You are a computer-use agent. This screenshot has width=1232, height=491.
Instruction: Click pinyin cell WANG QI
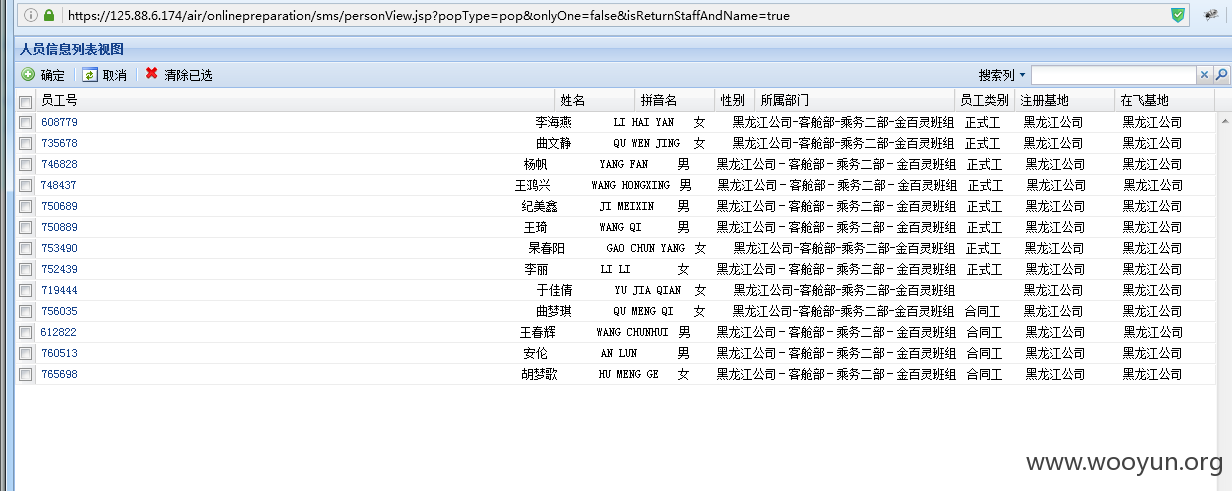(x=620, y=227)
